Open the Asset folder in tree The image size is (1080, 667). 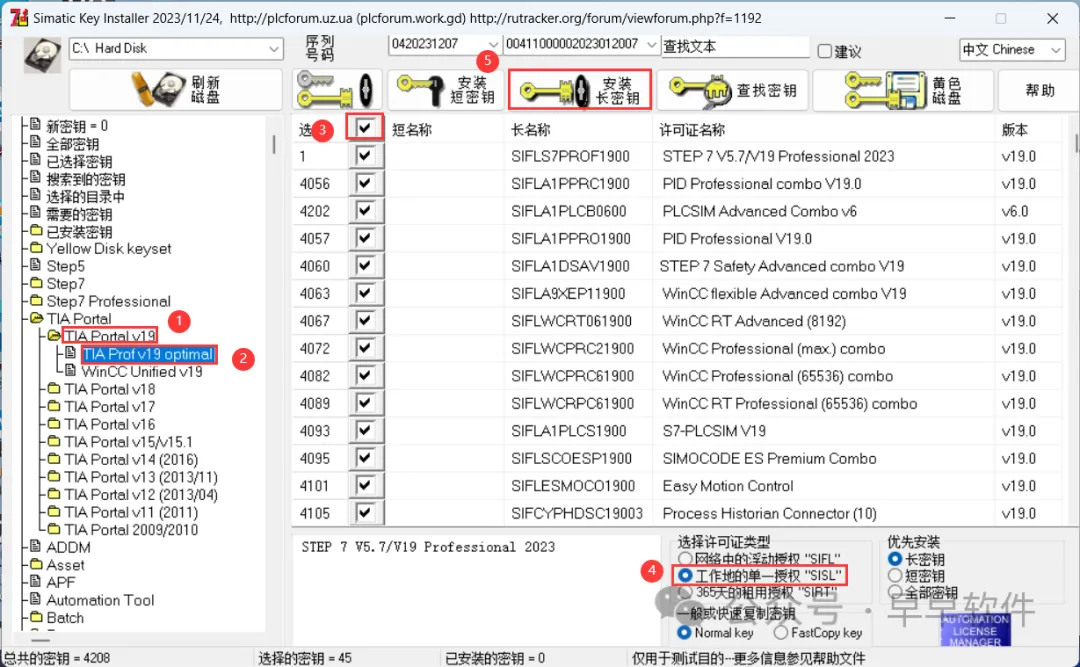click(65, 565)
